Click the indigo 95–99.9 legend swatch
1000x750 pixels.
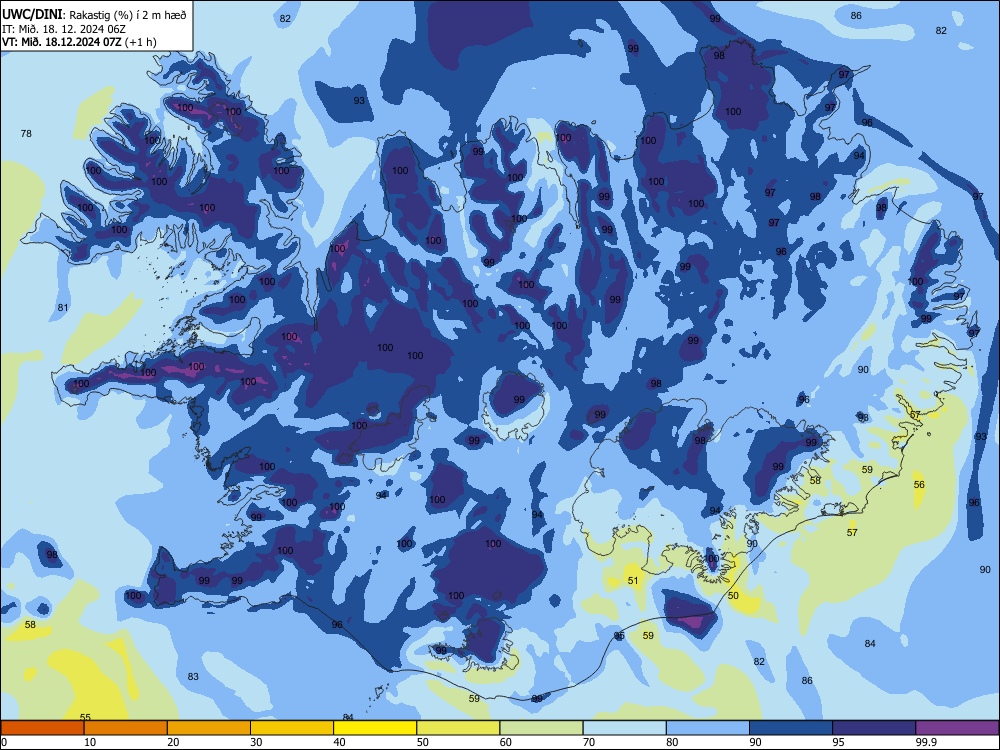[x=874, y=728]
